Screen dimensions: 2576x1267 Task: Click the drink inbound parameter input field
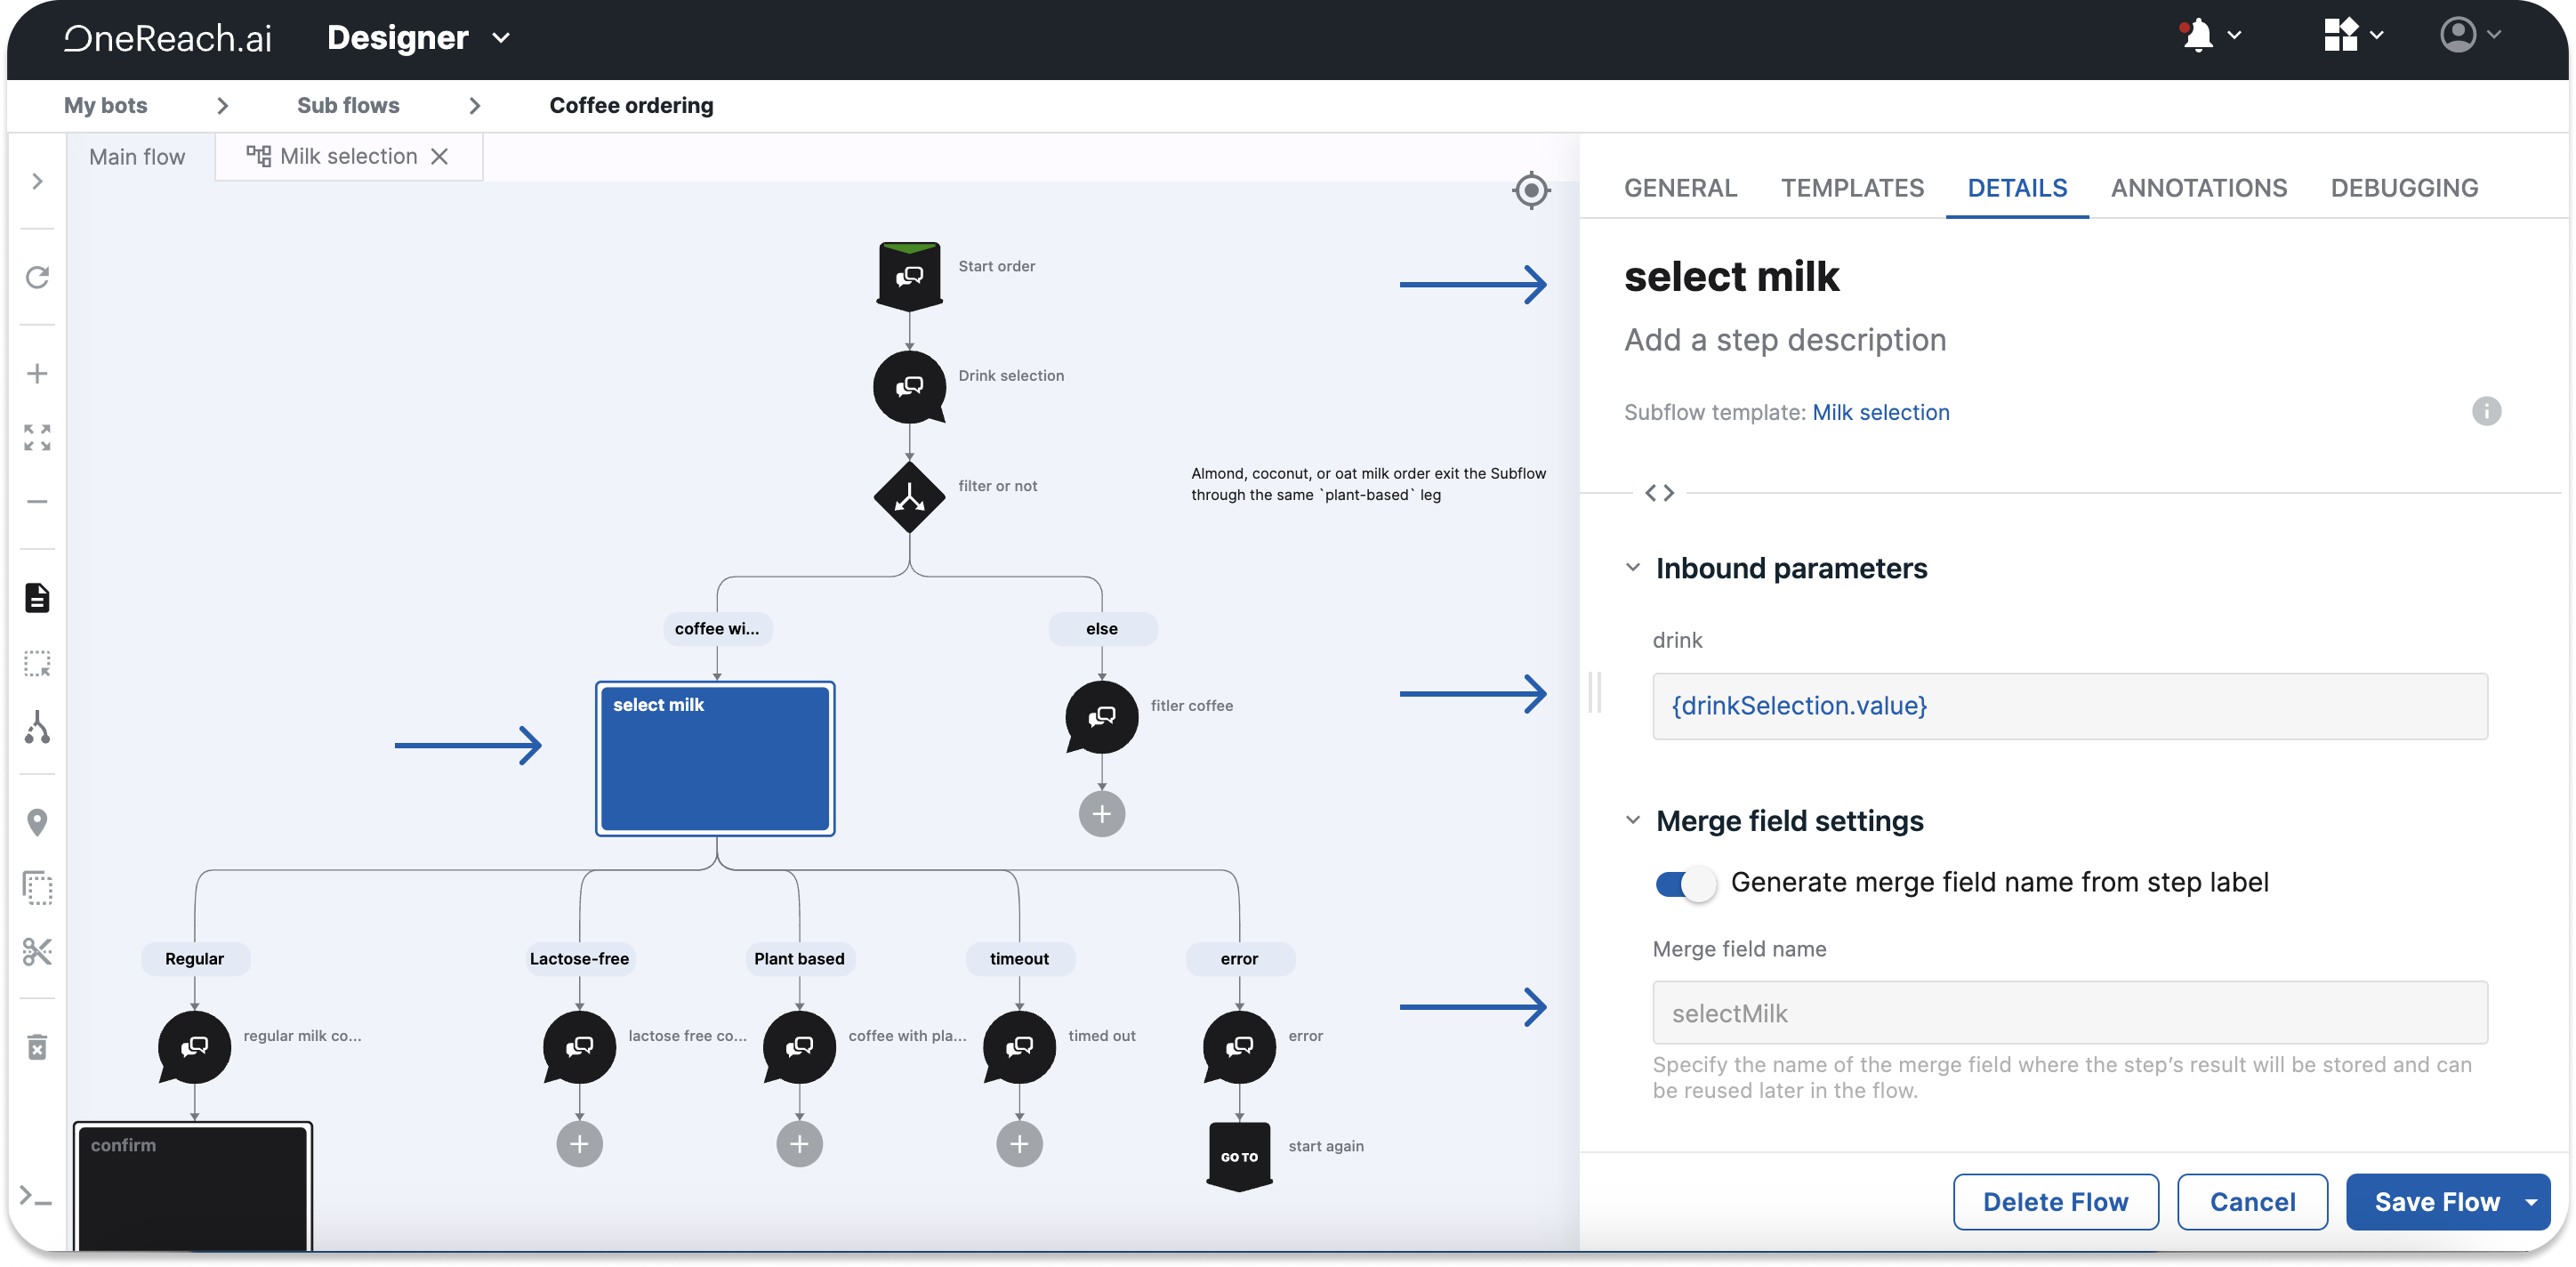pyautogui.click(x=2069, y=706)
